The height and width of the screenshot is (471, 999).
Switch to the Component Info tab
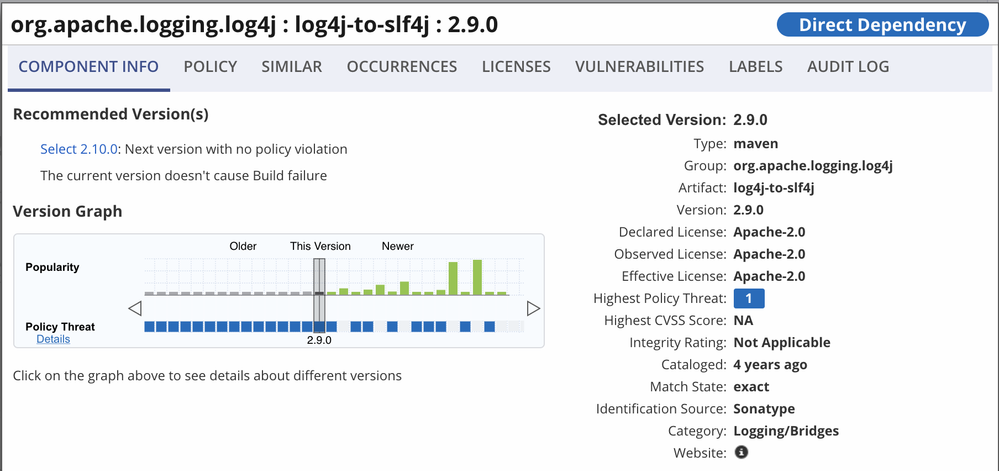click(89, 67)
